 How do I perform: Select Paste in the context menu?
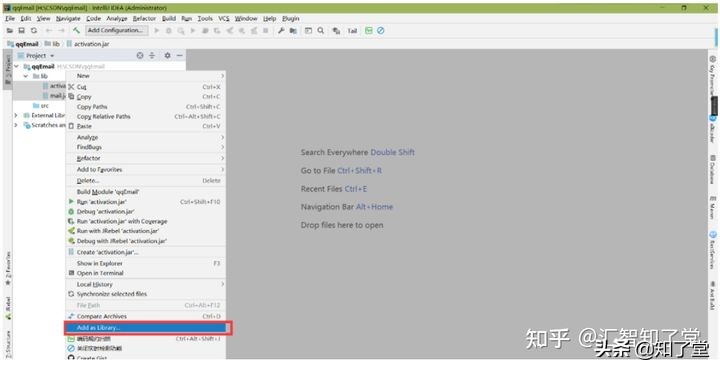pyautogui.click(x=146, y=126)
